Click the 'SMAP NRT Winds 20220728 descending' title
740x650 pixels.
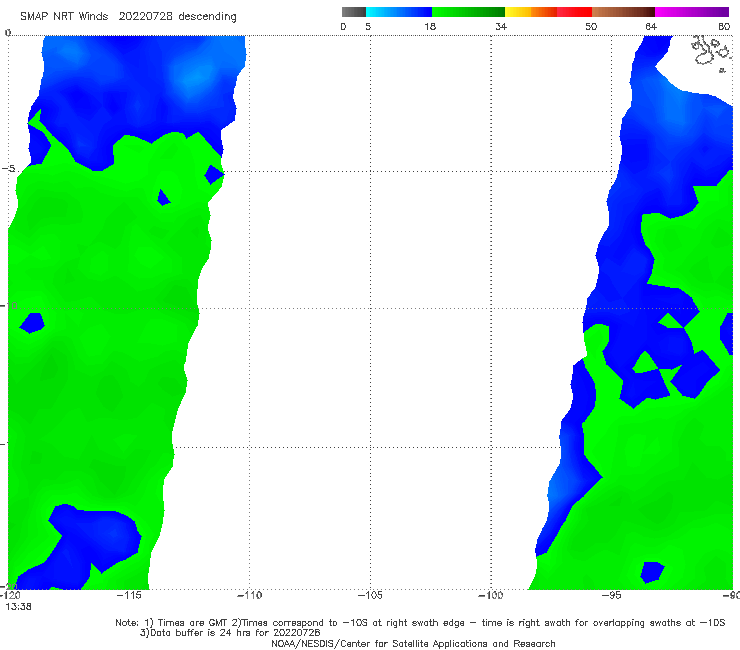click(x=128, y=16)
